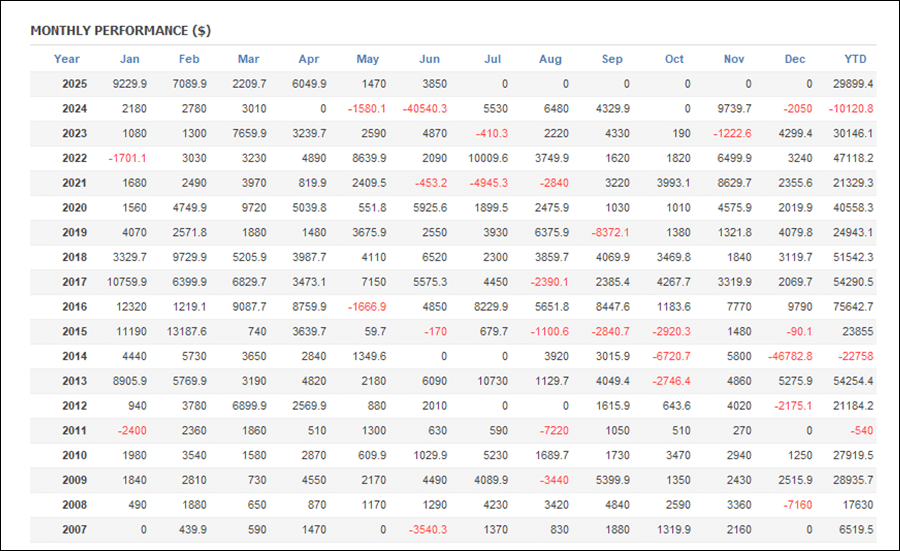Click the 2011 YTD value -540

862,430
